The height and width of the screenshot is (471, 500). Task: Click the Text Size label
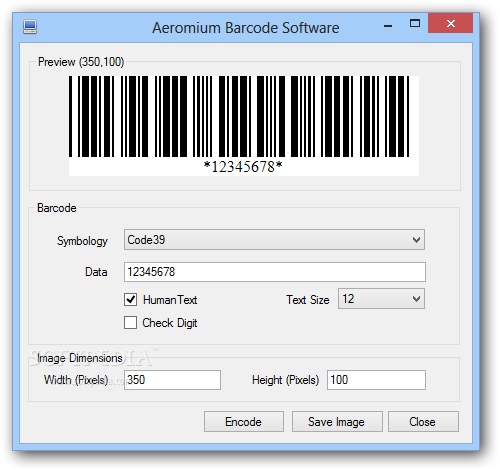coord(308,300)
